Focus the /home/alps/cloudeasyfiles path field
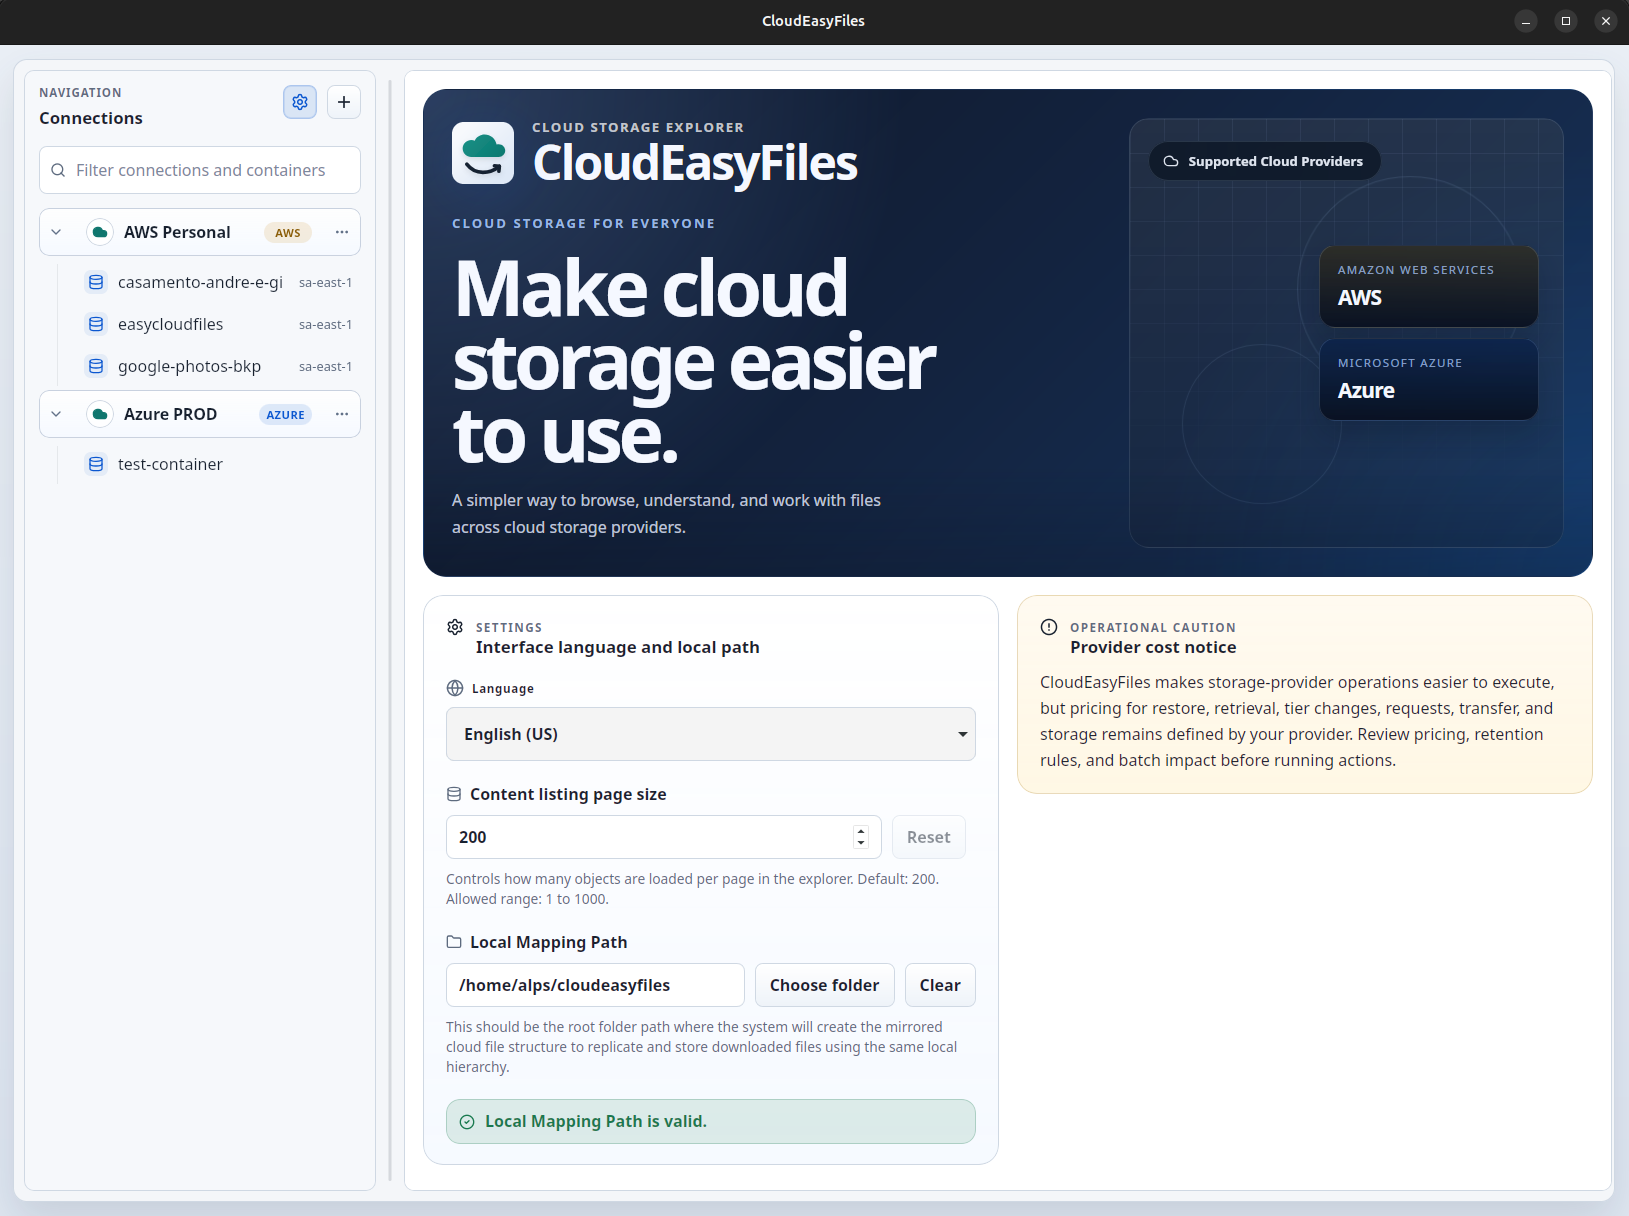The image size is (1629, 1216). 595,985
